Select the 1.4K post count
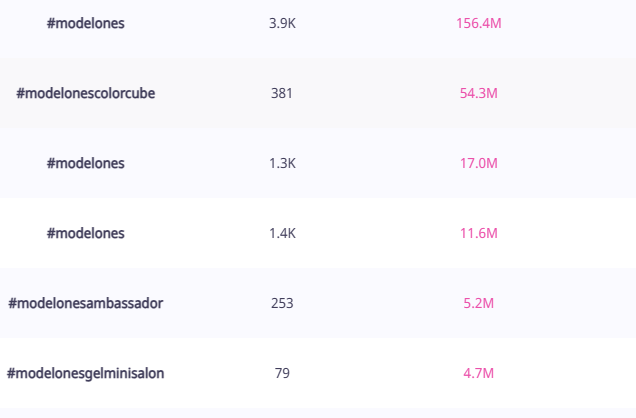The width and height of the screenshot is (636, 418). click(282, 233)
